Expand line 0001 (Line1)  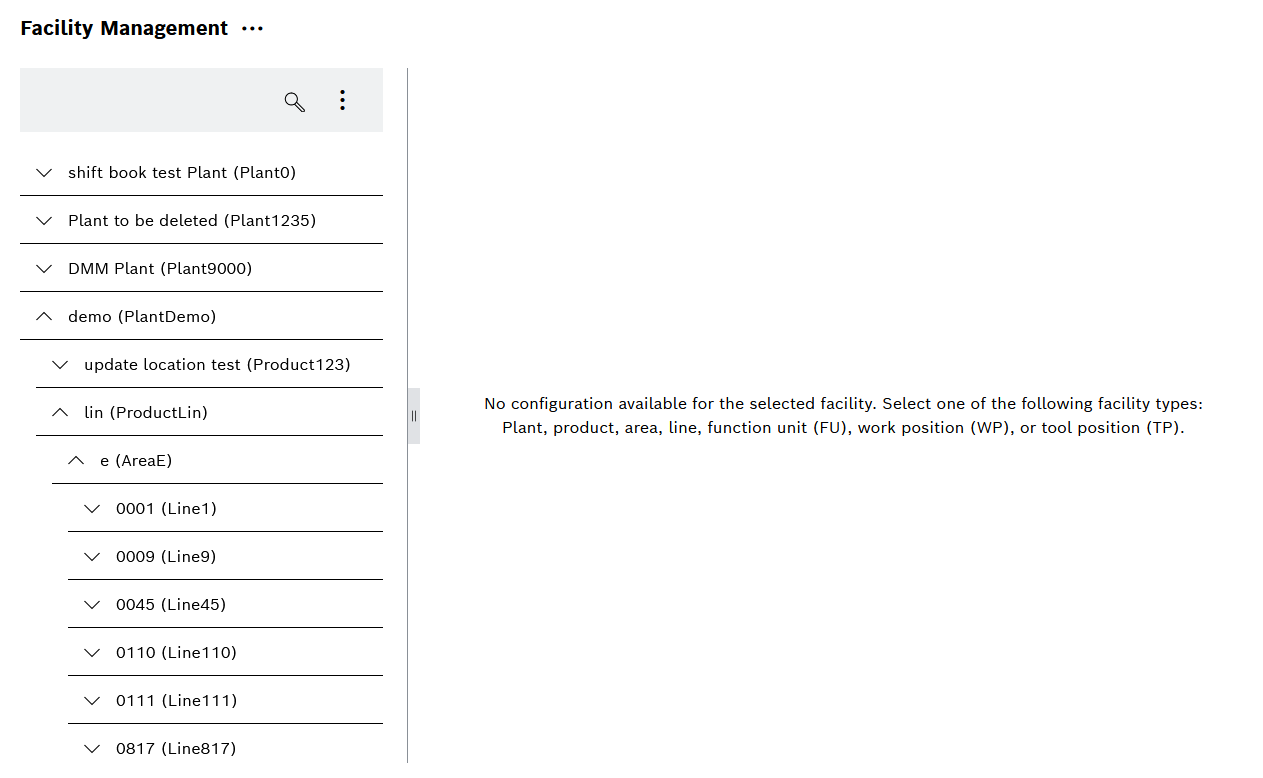[x=91, y=508]
